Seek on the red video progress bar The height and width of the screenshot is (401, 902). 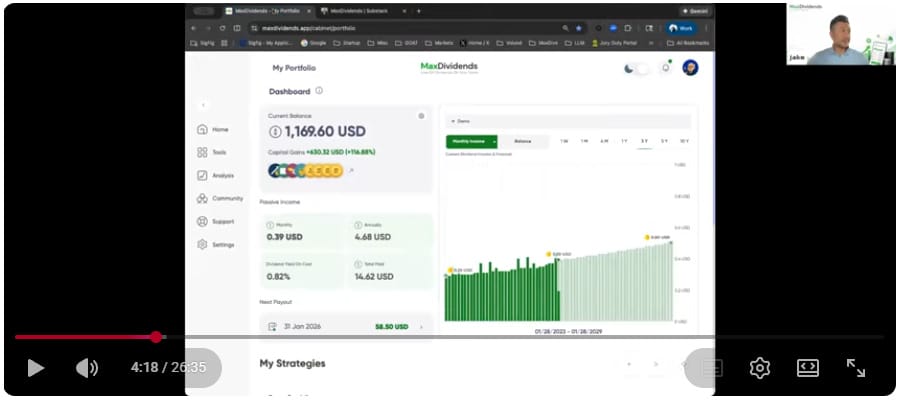[x=449, y=337]
